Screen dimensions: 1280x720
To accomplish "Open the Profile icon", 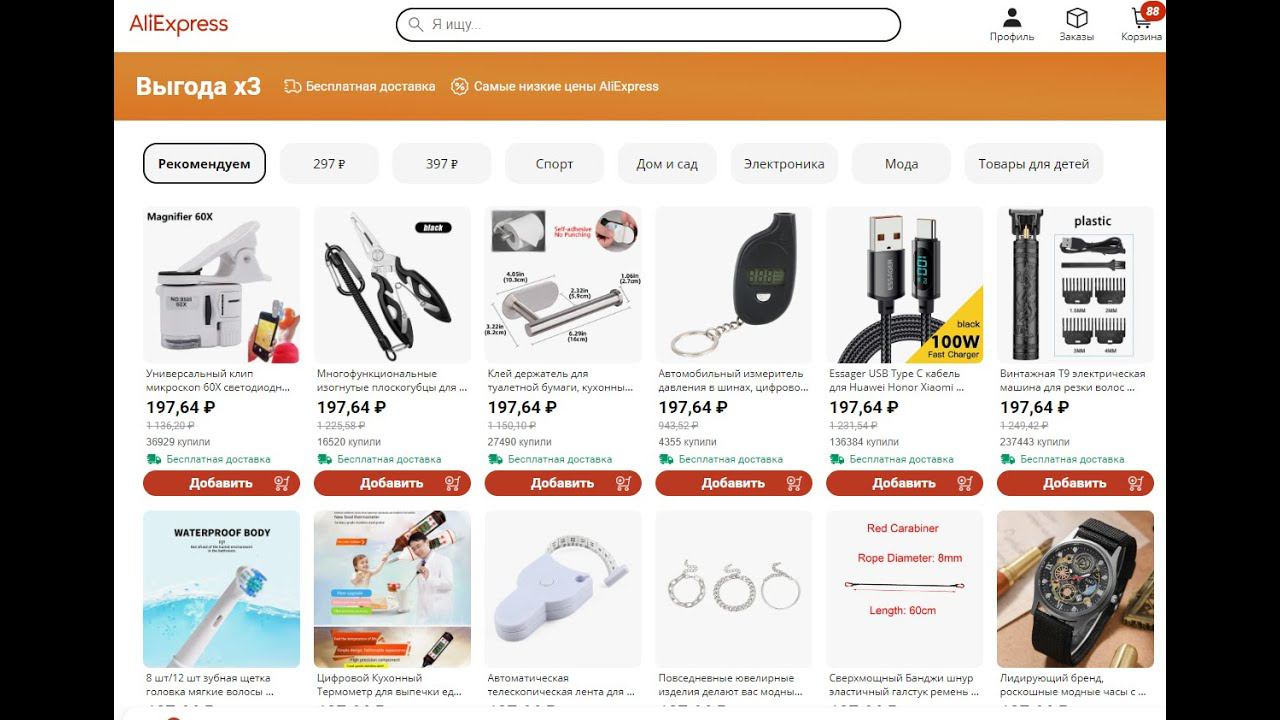I will pos(1012,18).
